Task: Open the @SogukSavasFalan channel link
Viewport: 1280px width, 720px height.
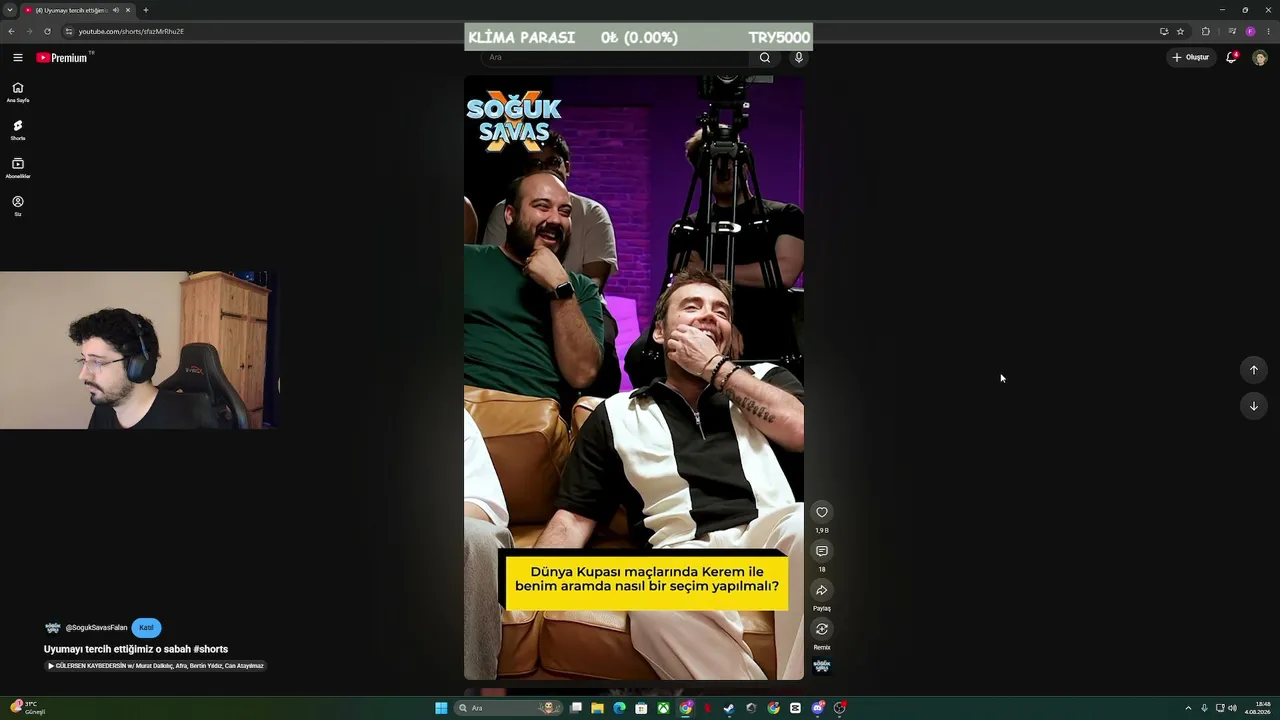Action: point(96,628)
